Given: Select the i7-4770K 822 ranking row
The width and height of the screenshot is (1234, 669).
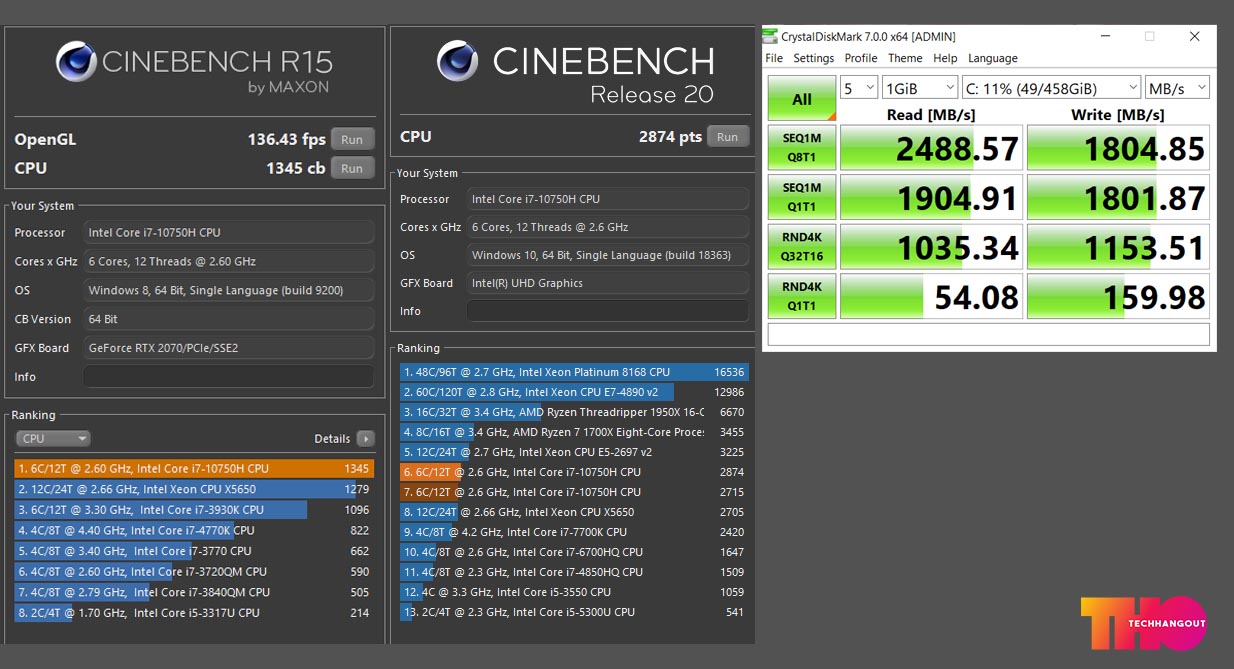Looking at the screenshot, I should coord(194,531).
